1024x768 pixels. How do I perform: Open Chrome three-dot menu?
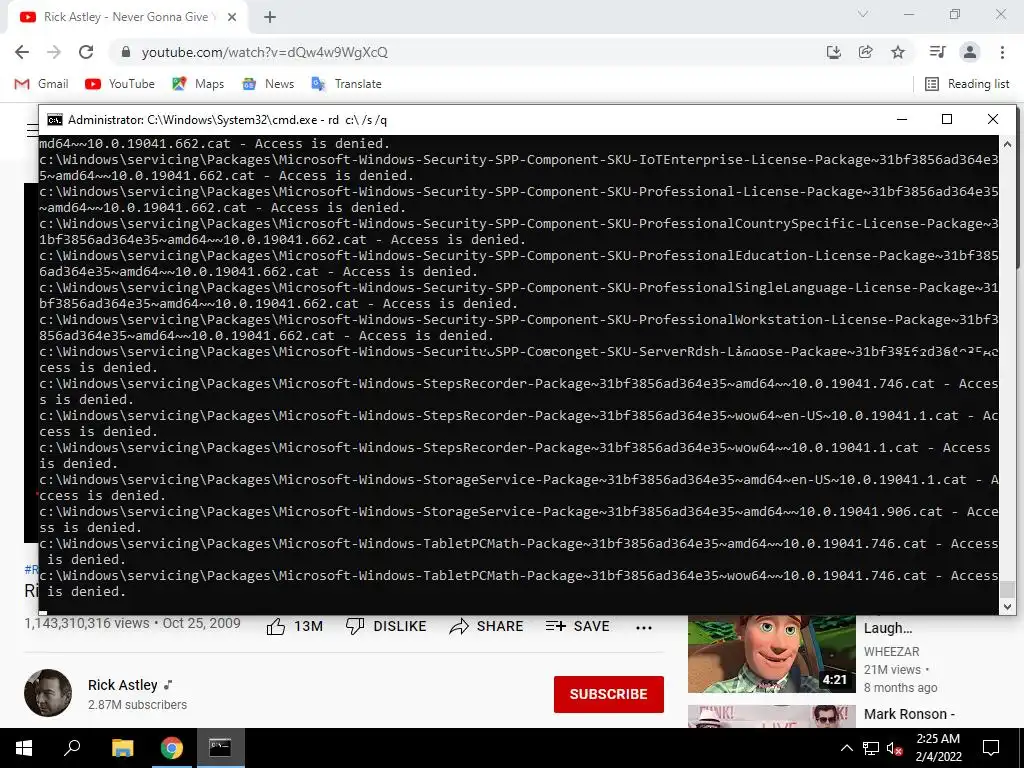click(1002, 52)
